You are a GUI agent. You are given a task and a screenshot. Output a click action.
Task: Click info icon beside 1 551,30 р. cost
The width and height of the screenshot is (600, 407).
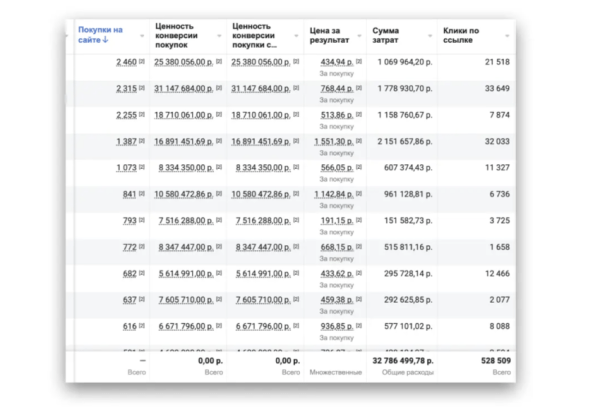tap(357, 142)
